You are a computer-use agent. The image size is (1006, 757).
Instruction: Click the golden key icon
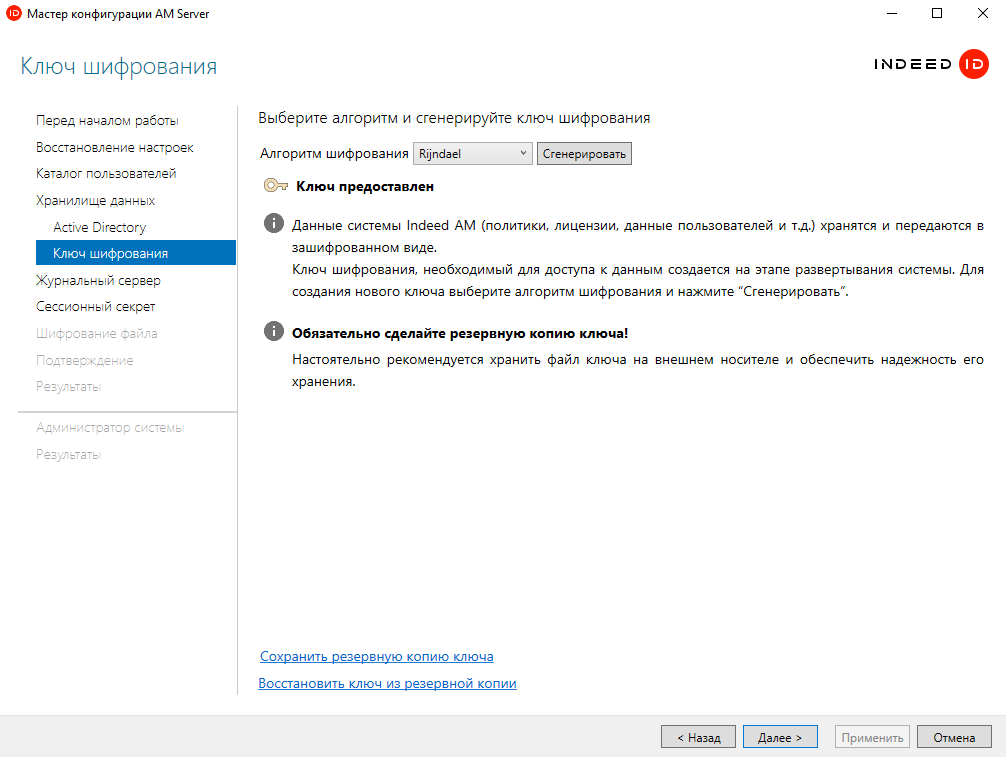pyautogui.click(x=276, y=186)
